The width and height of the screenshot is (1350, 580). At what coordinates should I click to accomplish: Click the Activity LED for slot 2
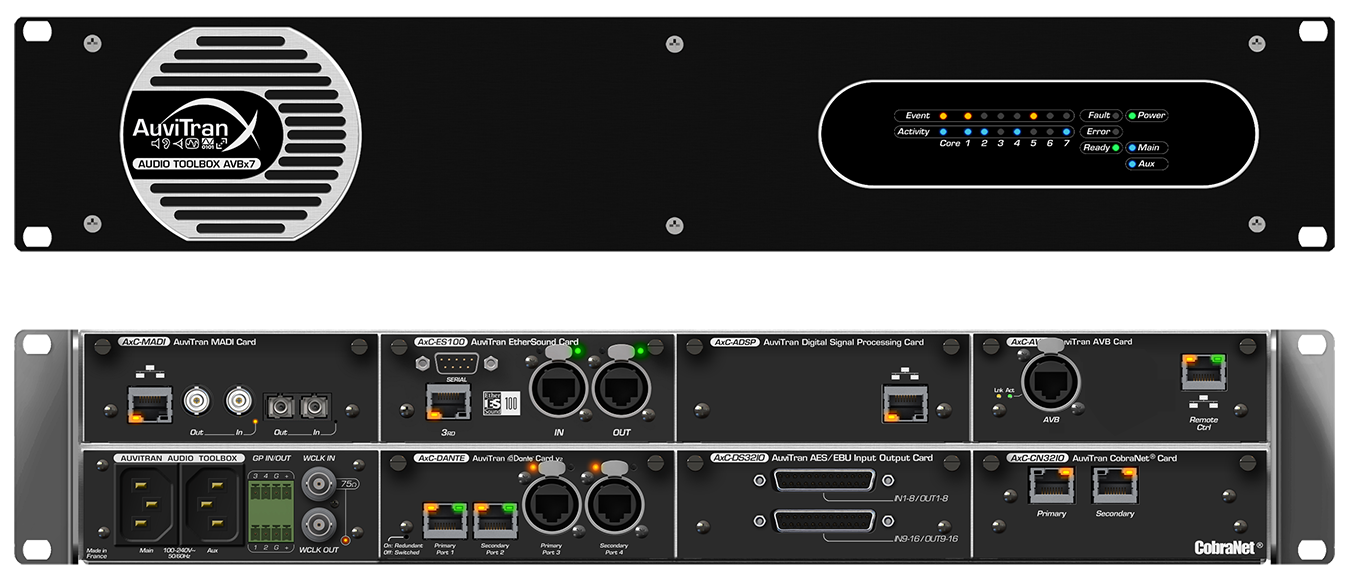click(x=984, y=132)
